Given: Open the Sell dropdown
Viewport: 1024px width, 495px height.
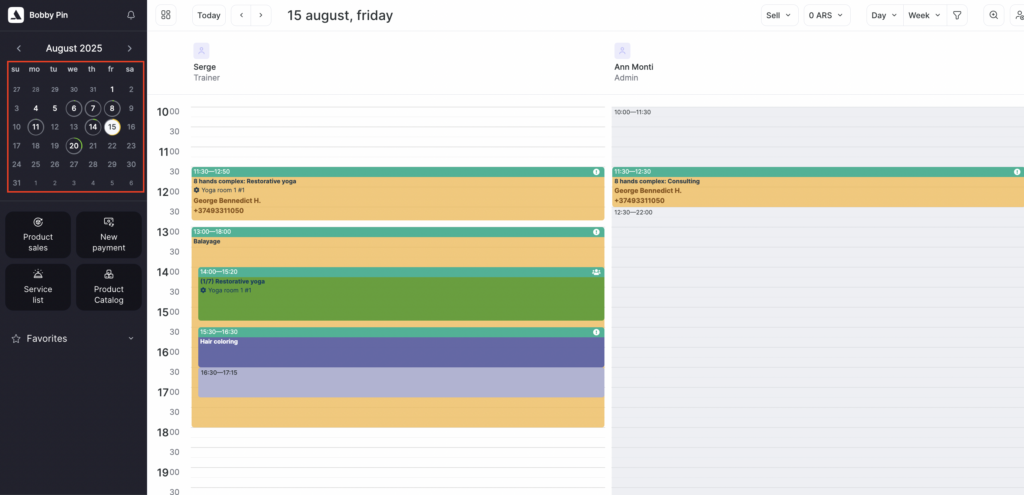Looking at the screenshot, I should [x=778, y=15].
